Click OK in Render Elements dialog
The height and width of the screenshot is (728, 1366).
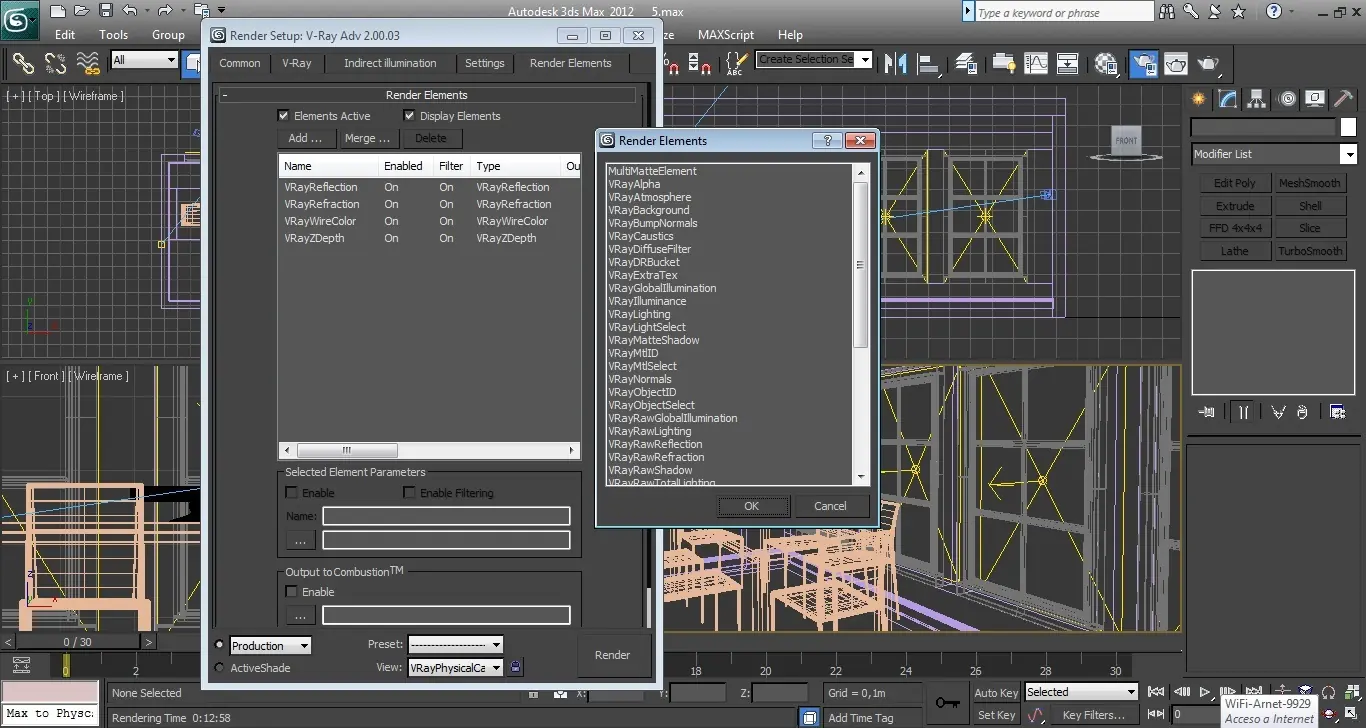click(752, 506)
